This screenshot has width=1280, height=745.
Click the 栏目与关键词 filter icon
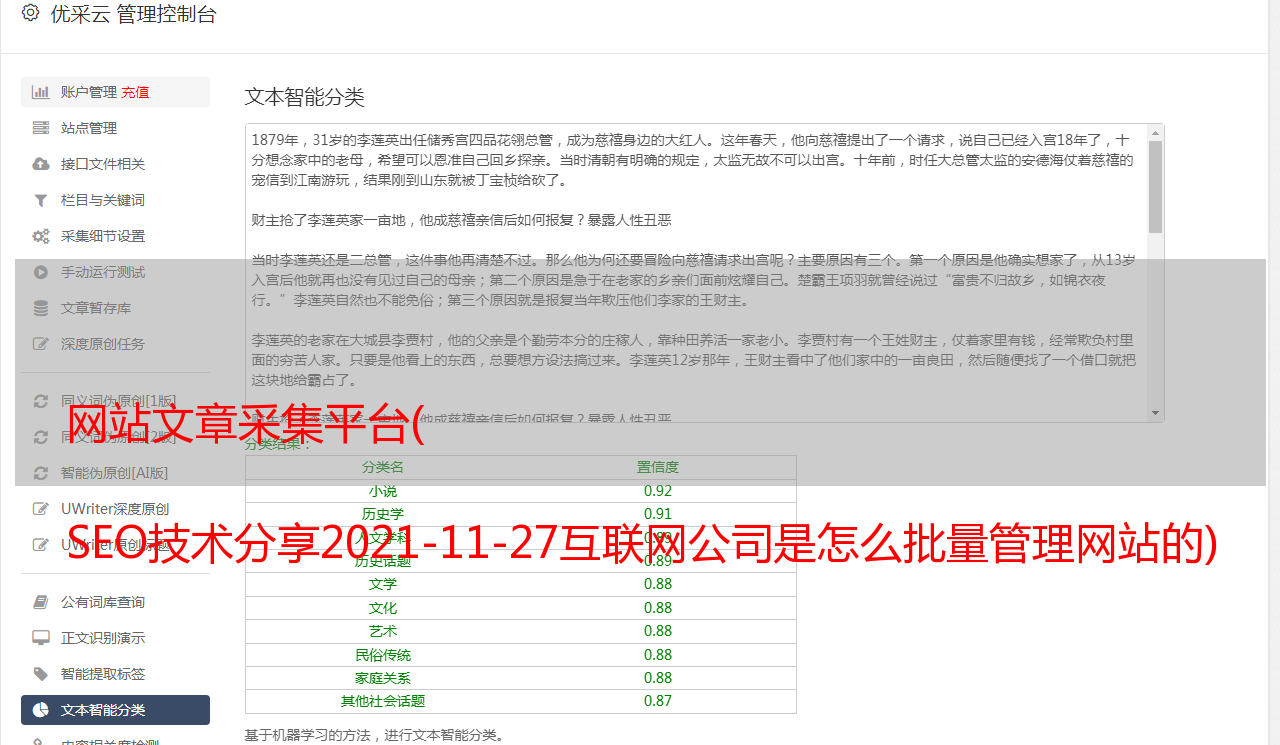(x=41, y=200)
